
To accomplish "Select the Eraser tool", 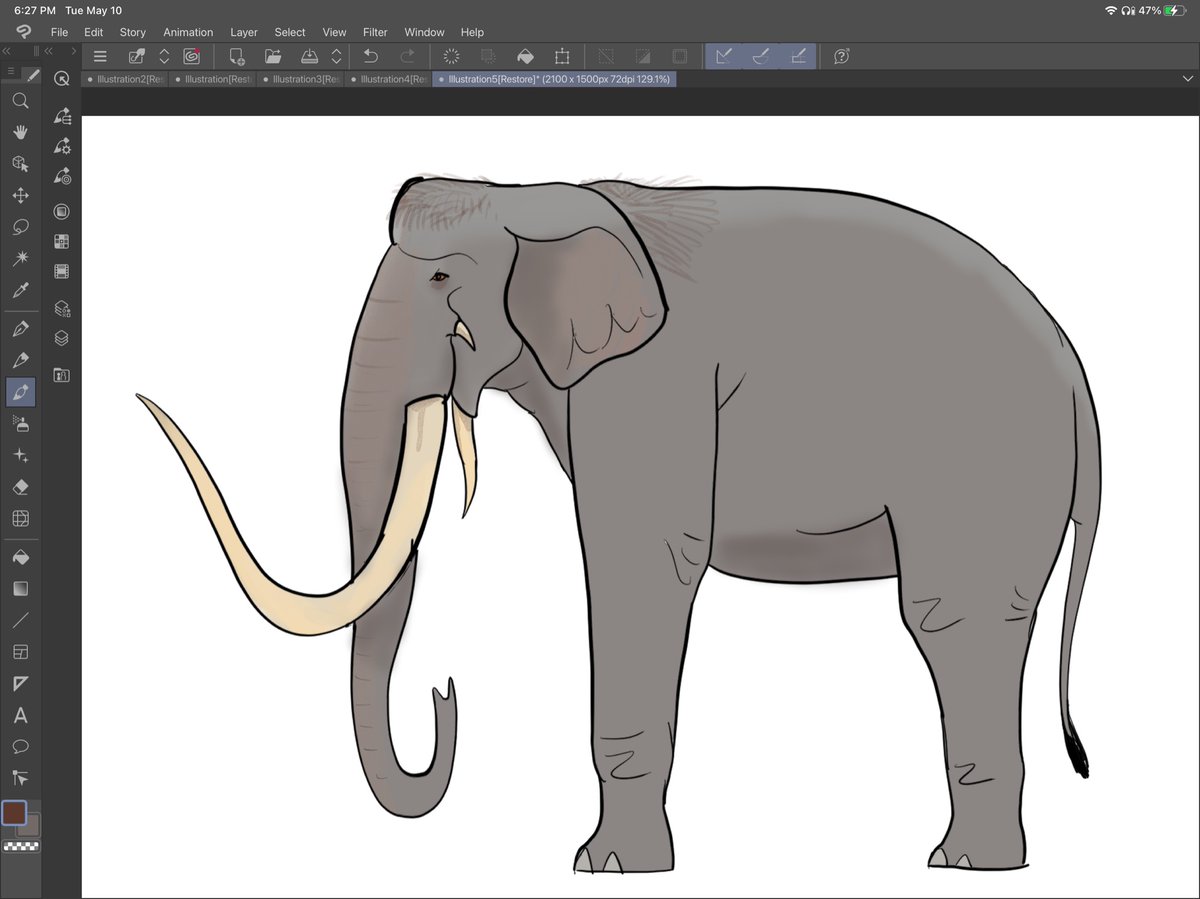I will pyautogui.click(x=20, y=487).
